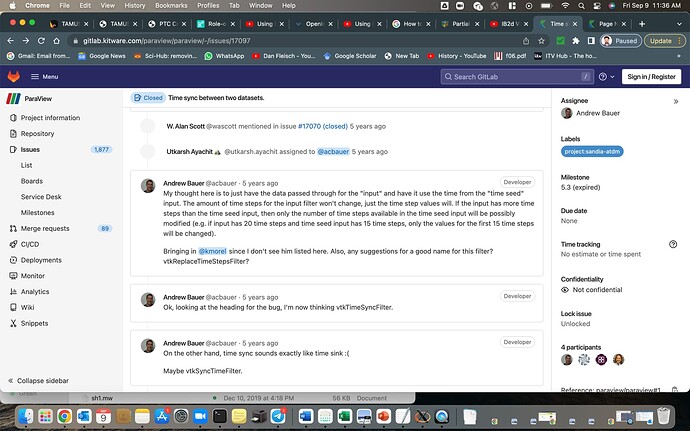Screen dimensions: 690x431
Task: Copy the issue reference
Action: 675,390
